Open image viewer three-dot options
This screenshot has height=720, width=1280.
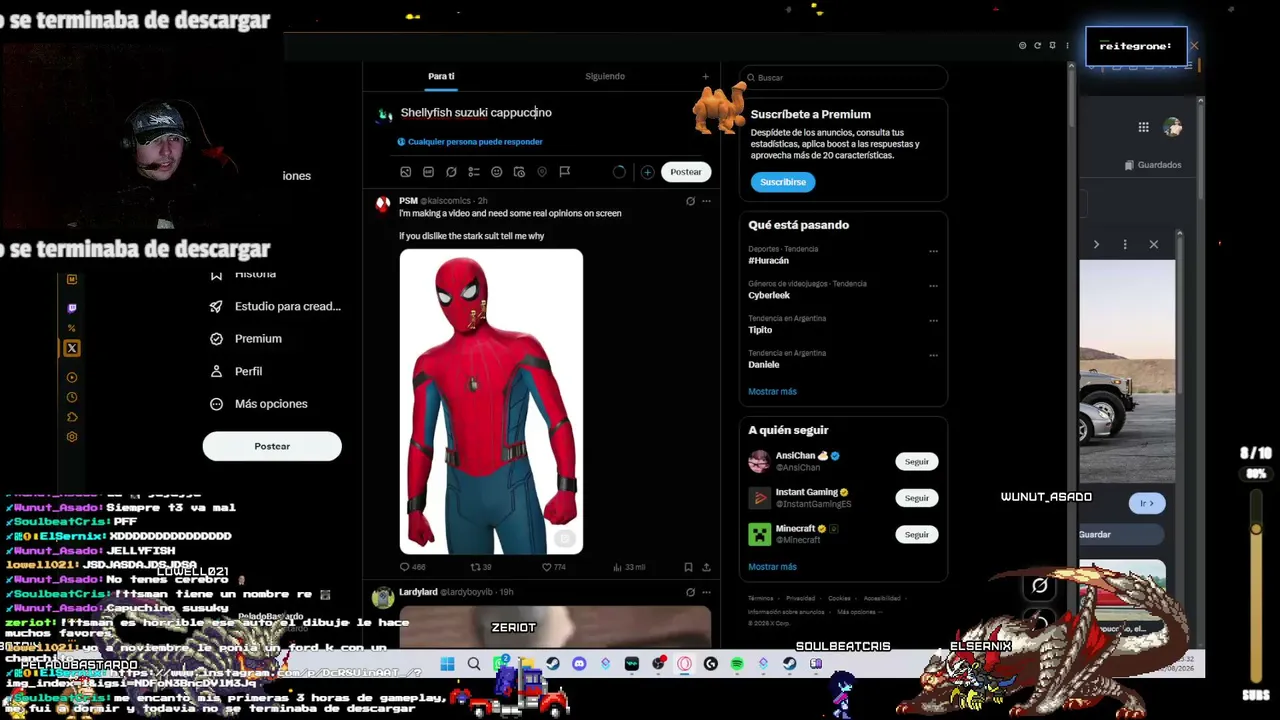(1125, 244)
